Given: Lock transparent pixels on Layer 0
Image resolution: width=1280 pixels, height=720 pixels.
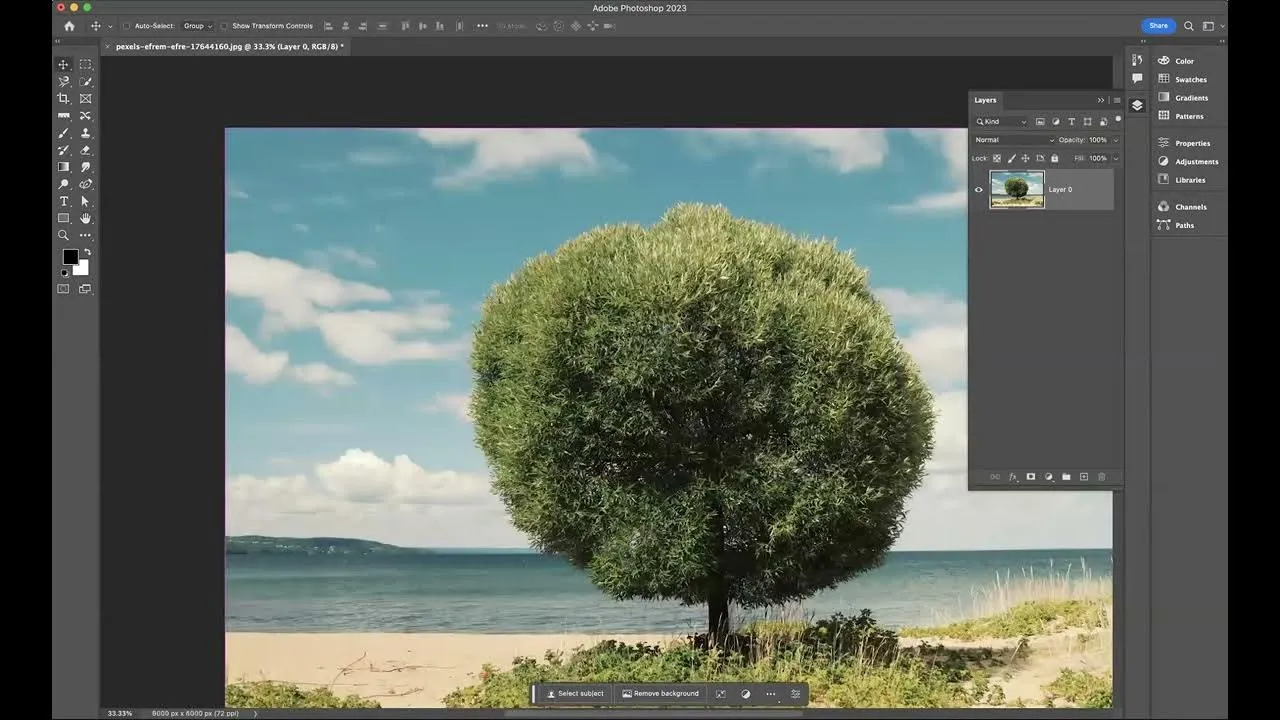Looking at the screenshot, I should click(x=997, y=158).
